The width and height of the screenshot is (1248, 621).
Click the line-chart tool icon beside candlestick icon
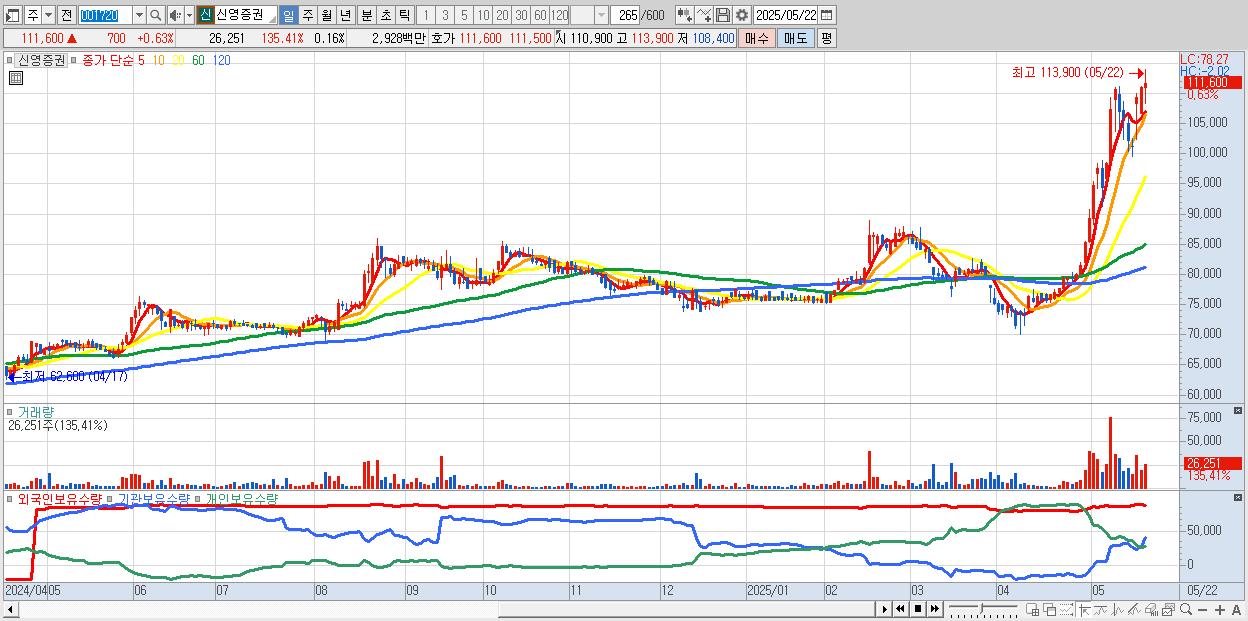(704, 15)
